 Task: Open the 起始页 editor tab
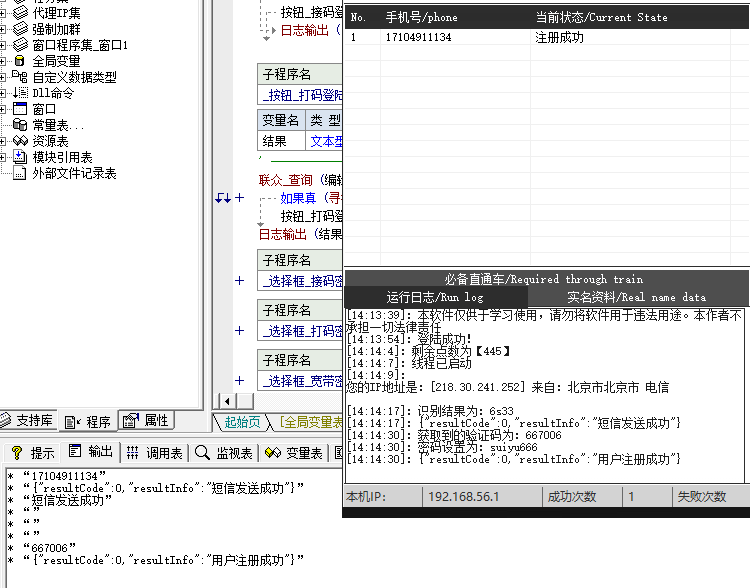point(242,422)
